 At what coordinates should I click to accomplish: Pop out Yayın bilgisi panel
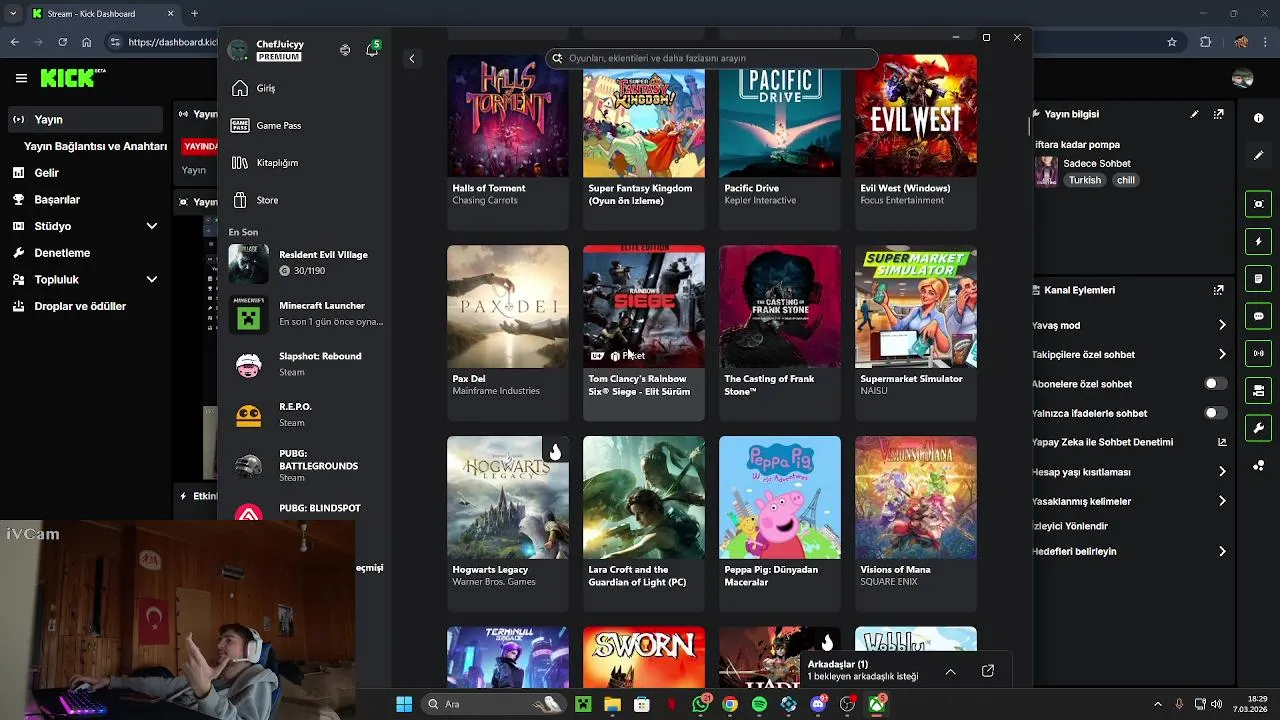(x=1218, y=114)
